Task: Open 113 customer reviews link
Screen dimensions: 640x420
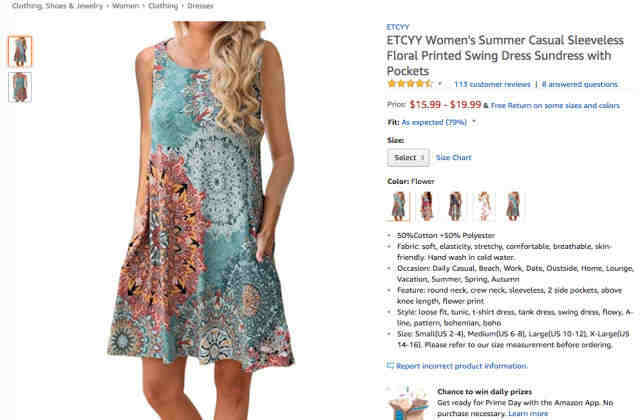Action: (x=492, y=84)
